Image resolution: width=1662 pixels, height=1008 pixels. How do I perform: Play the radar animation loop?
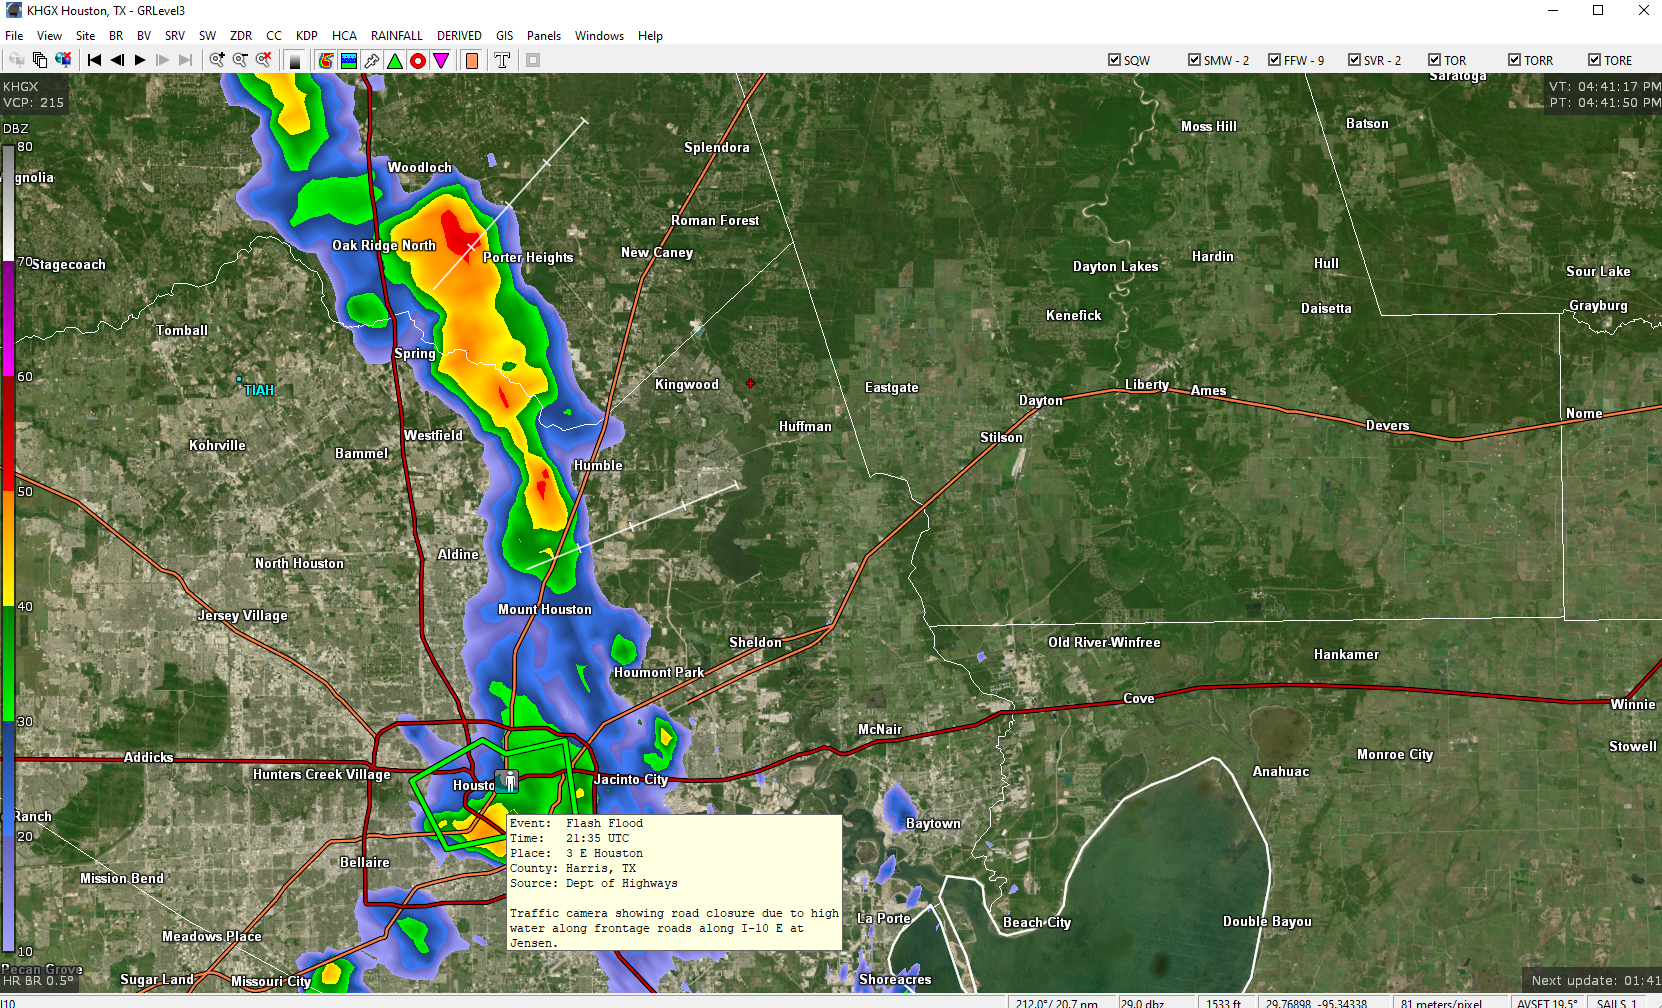[140, 60]
